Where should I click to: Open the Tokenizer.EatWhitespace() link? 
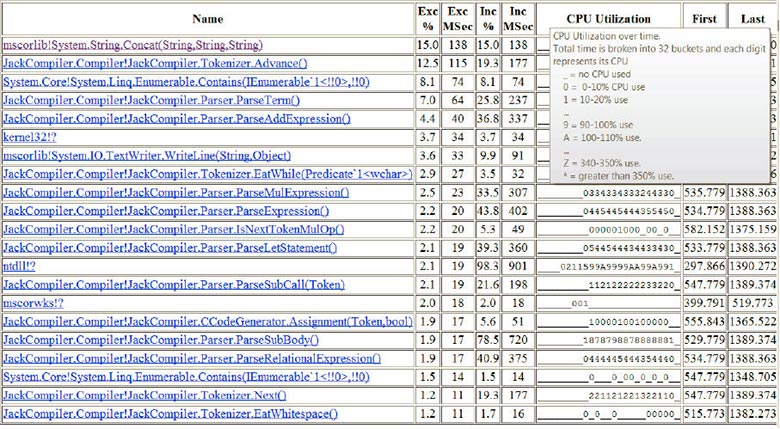click(171, 414)
